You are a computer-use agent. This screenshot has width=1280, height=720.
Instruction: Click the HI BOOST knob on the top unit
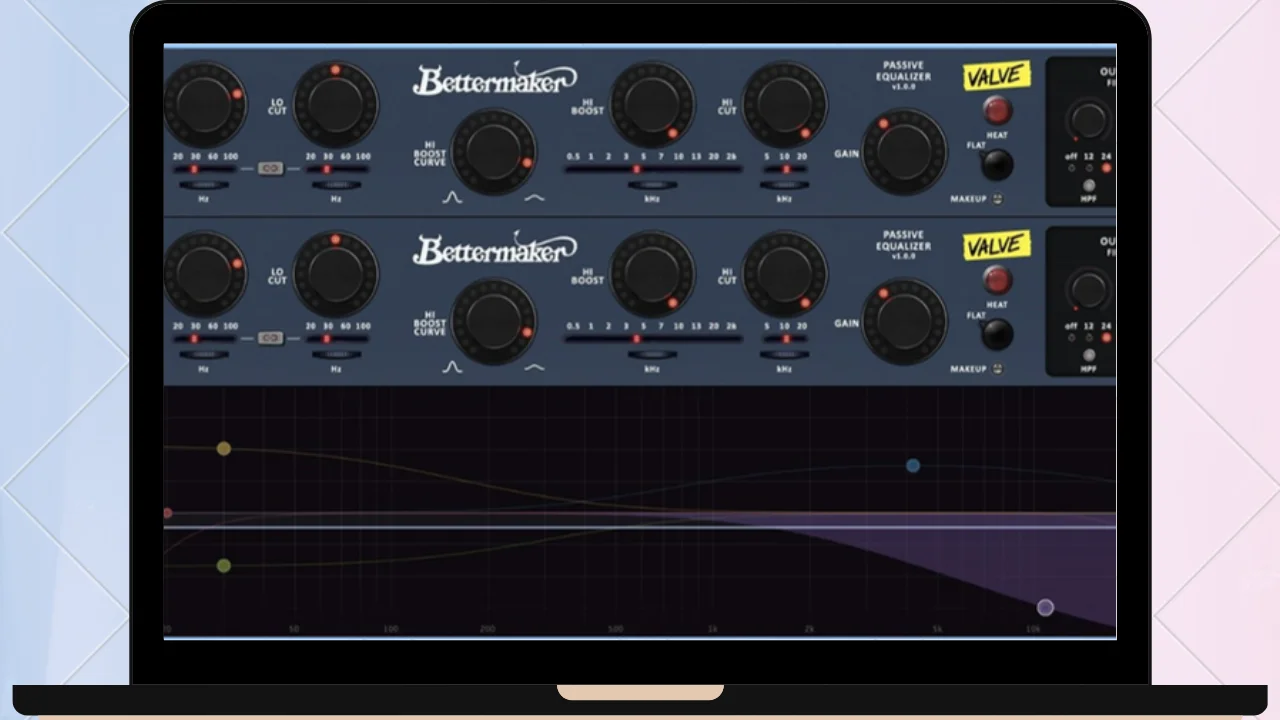652,105
